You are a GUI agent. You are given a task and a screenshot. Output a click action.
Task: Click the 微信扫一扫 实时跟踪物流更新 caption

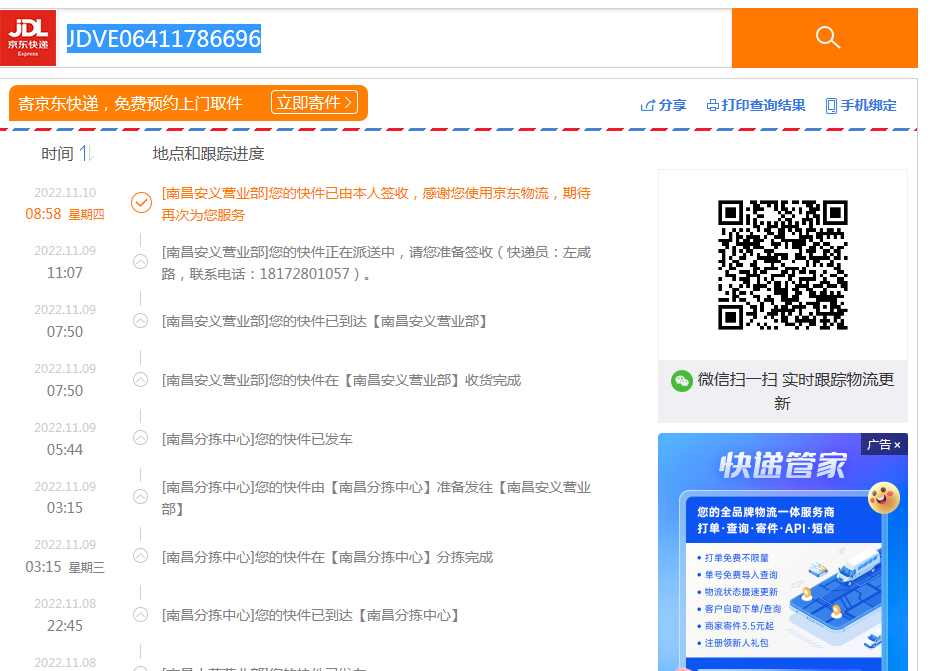pyautogui.click(x=796, y=391)
